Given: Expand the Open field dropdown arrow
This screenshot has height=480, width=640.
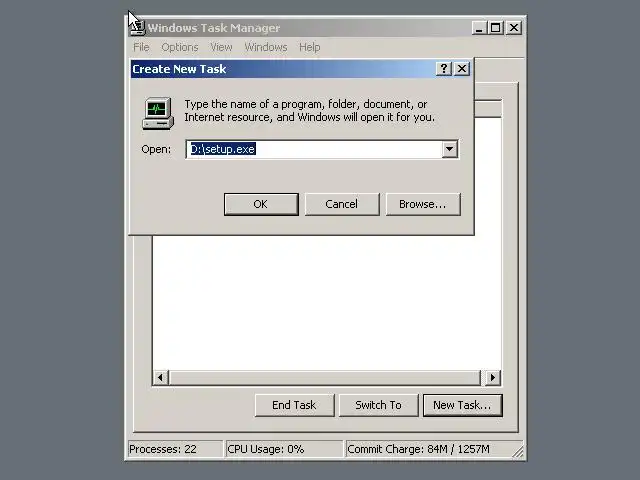Looking at the screenshot, I should tap(449, 149).
